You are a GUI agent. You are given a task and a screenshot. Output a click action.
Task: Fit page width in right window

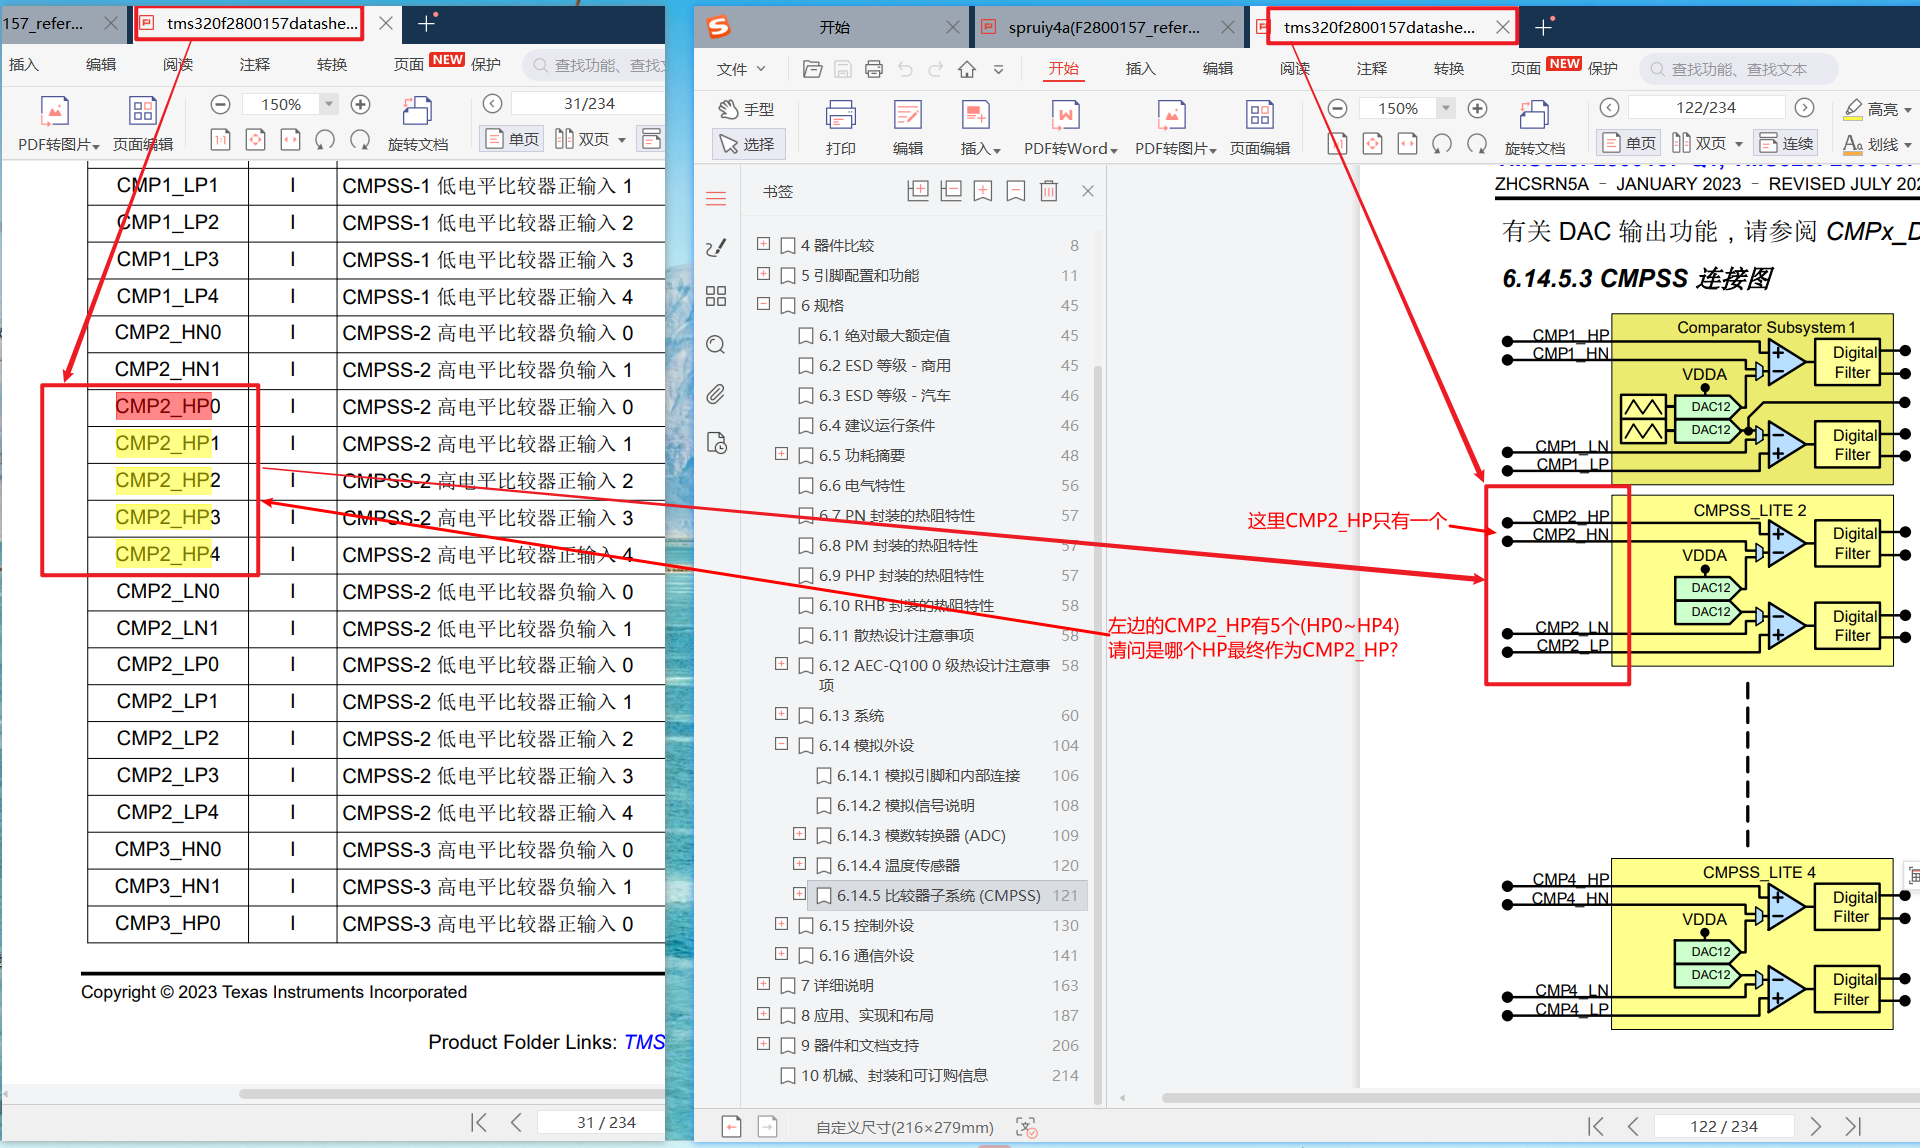click(x=1407, y=144)
